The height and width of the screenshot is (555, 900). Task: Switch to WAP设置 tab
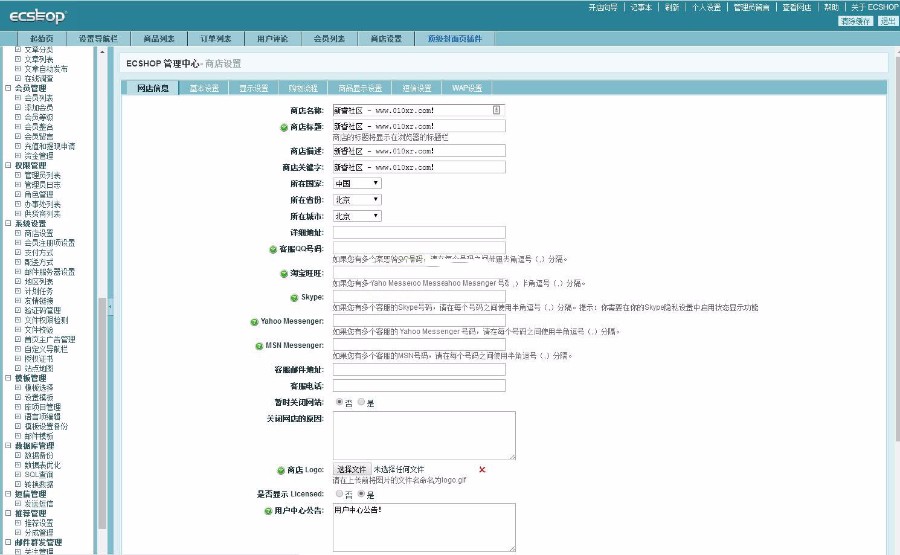coord(467,88)
